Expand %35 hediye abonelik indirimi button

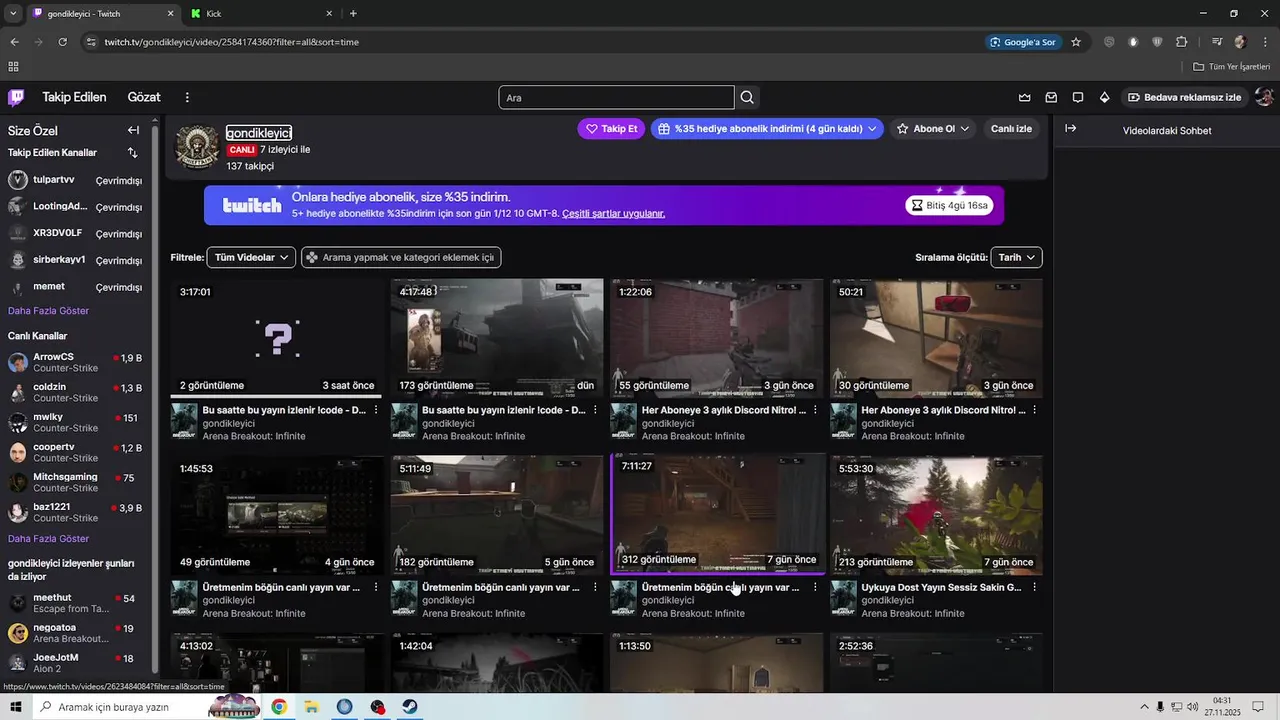click(x=767, y=129)
